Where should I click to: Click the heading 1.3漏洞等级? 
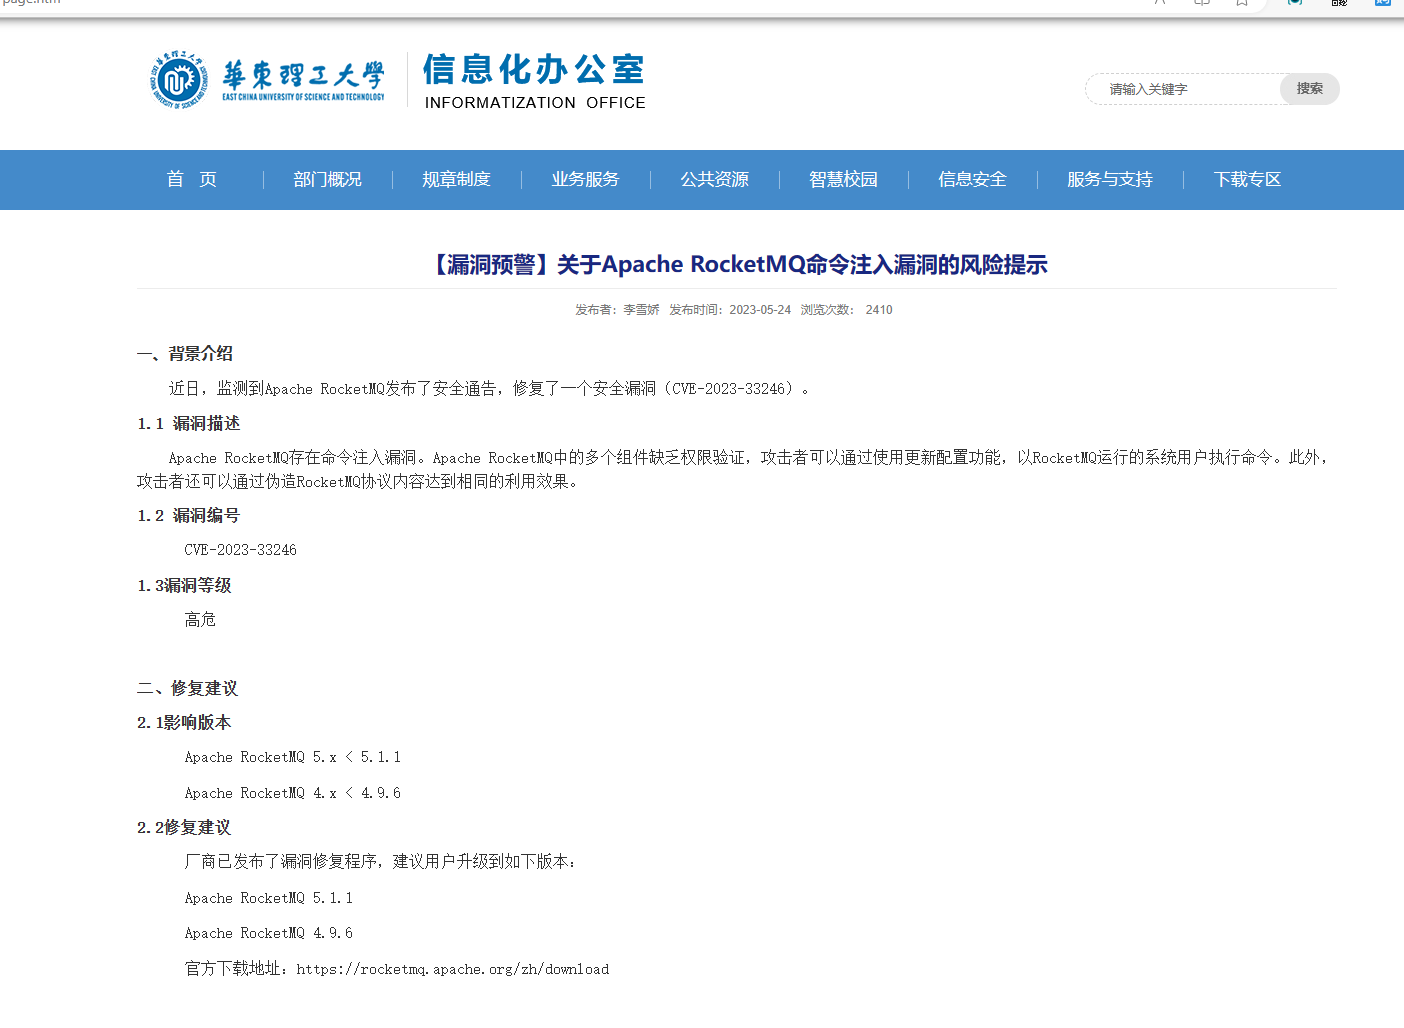coord(184,585)
